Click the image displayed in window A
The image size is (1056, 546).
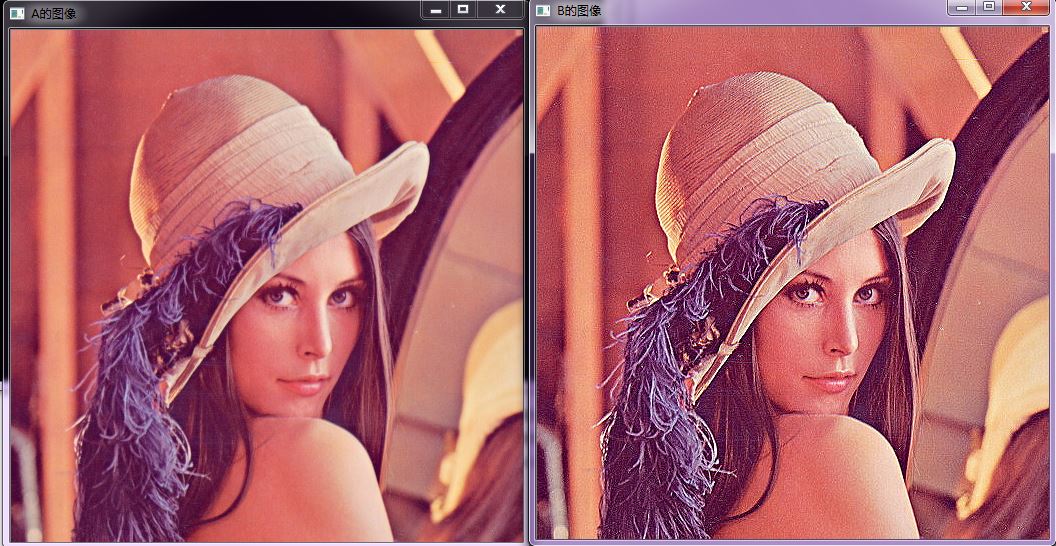pyautogui.click(x=267, y=285)
